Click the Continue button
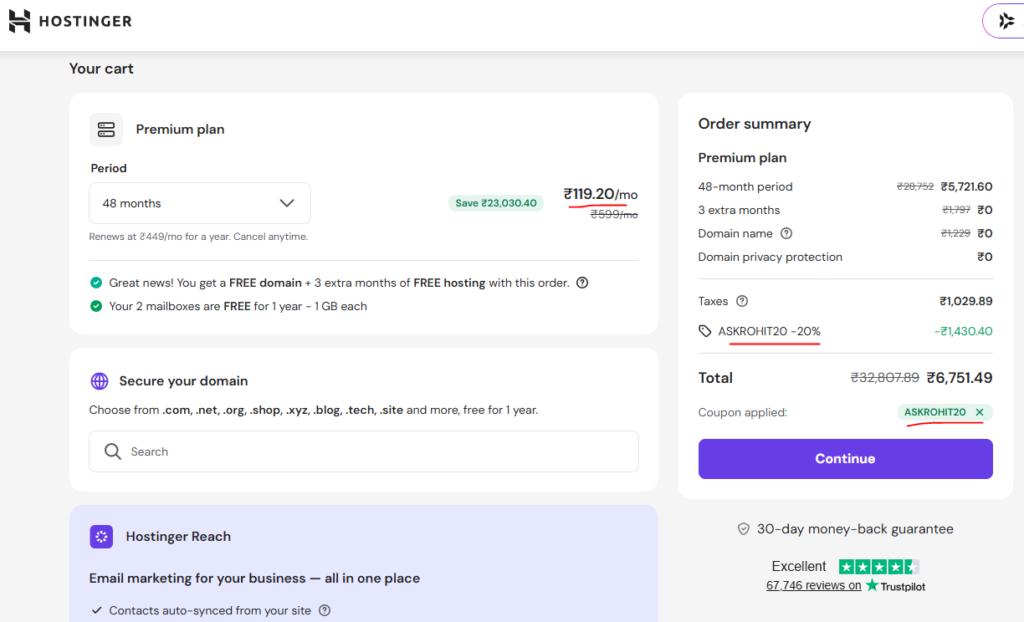Viewport: 1024px width, 622px height. [x=845, y=459]
